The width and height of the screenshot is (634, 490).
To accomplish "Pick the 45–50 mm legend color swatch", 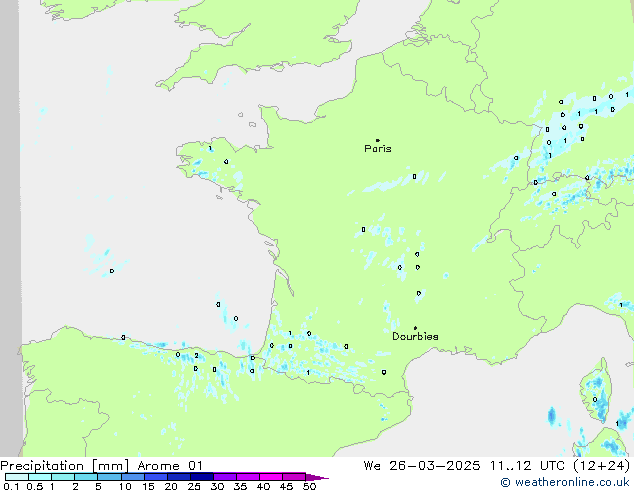I will 294,477.
